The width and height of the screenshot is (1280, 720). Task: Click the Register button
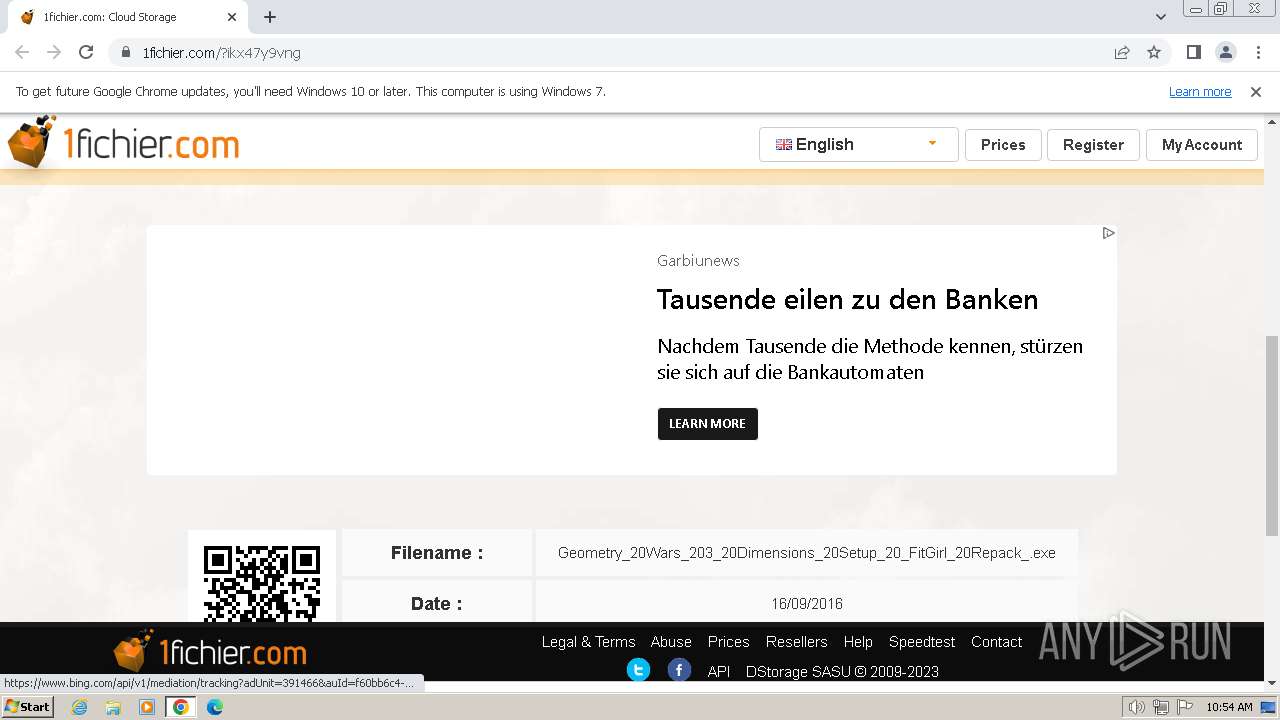point(1093,144)
